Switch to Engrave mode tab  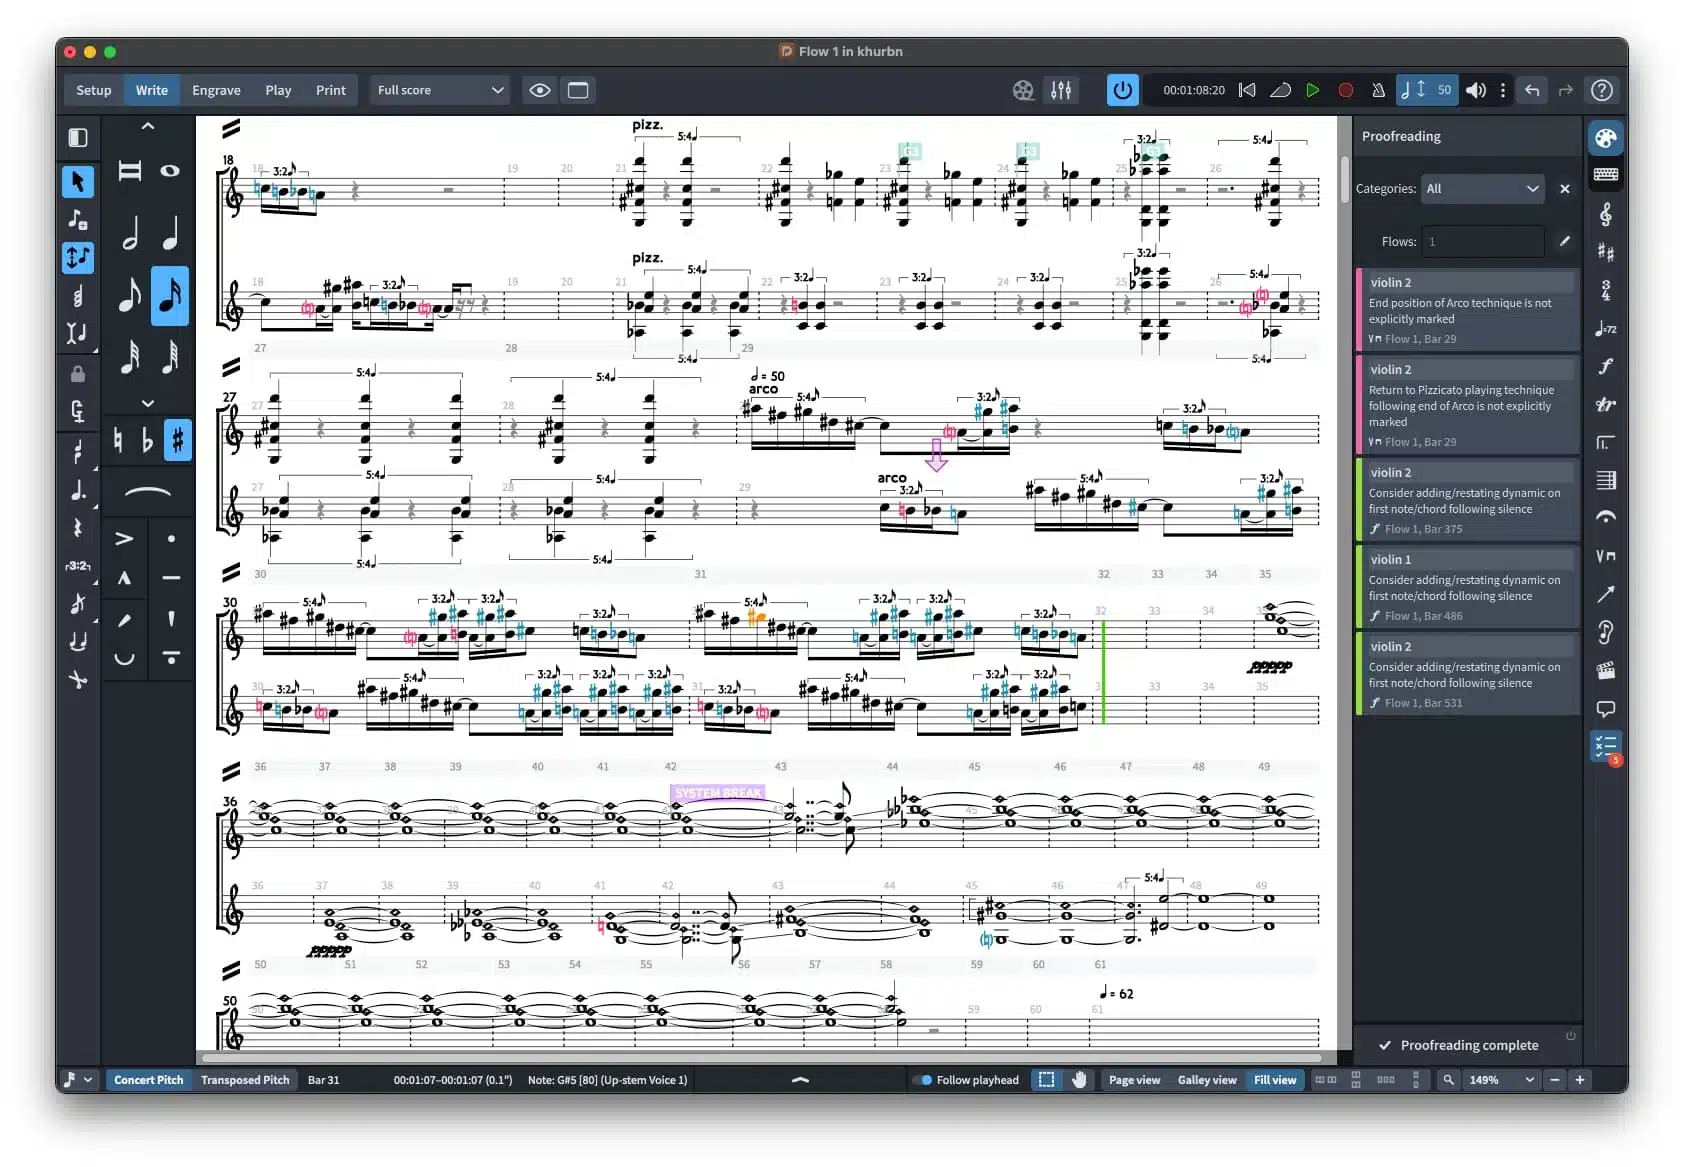[216, 90]
